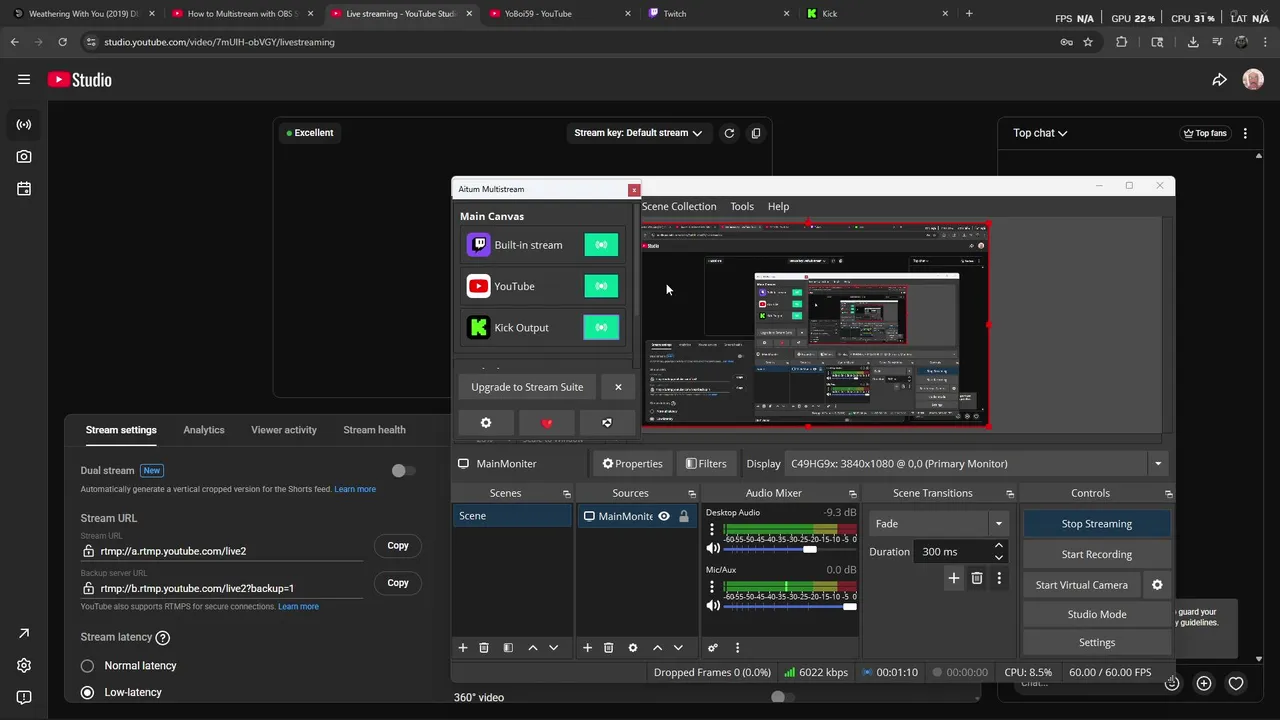This screenshot has height=720, width=1280.
Task: Pop out the Audio Mixer dock icon
Action: point(852,494)
